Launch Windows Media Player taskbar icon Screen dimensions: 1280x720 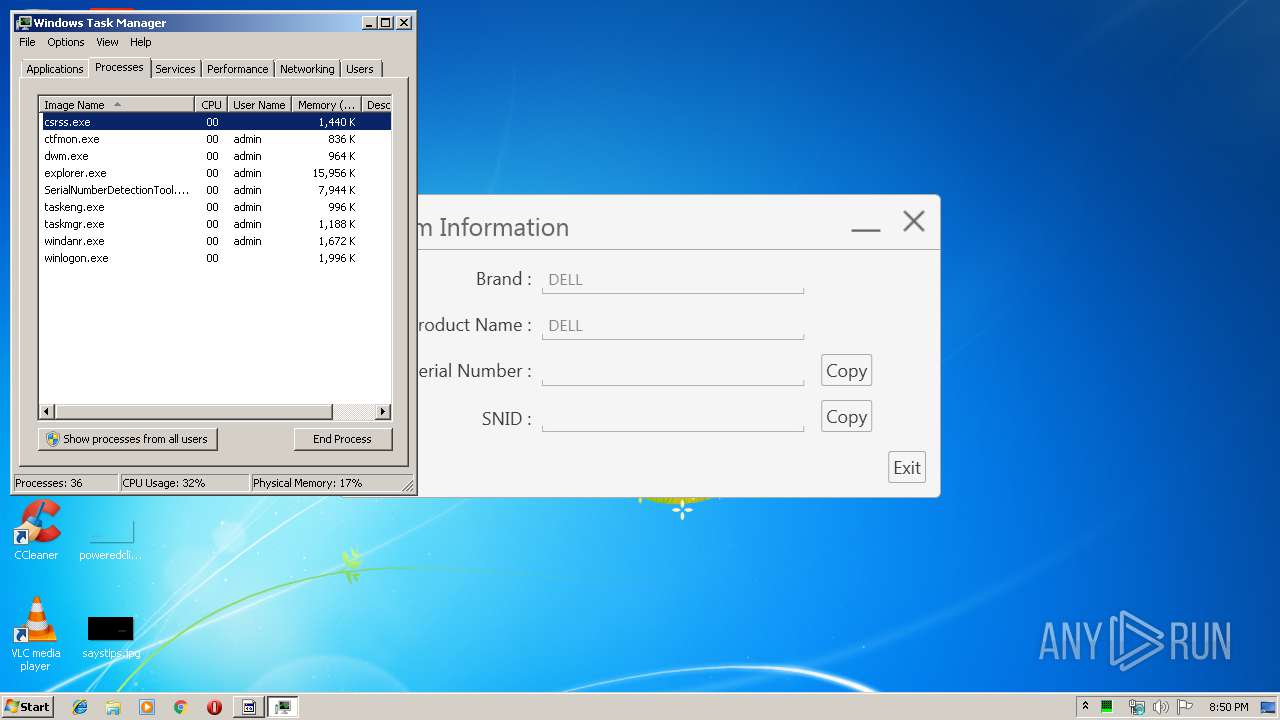[147, 707]
